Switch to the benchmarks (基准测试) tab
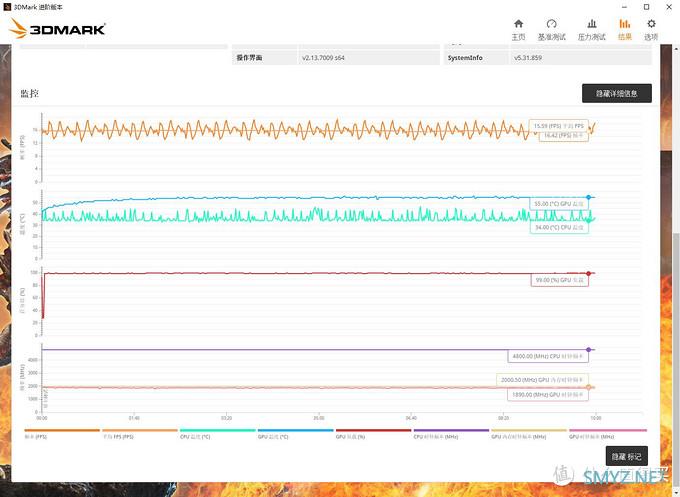680x497 pixels. point(552,30)
